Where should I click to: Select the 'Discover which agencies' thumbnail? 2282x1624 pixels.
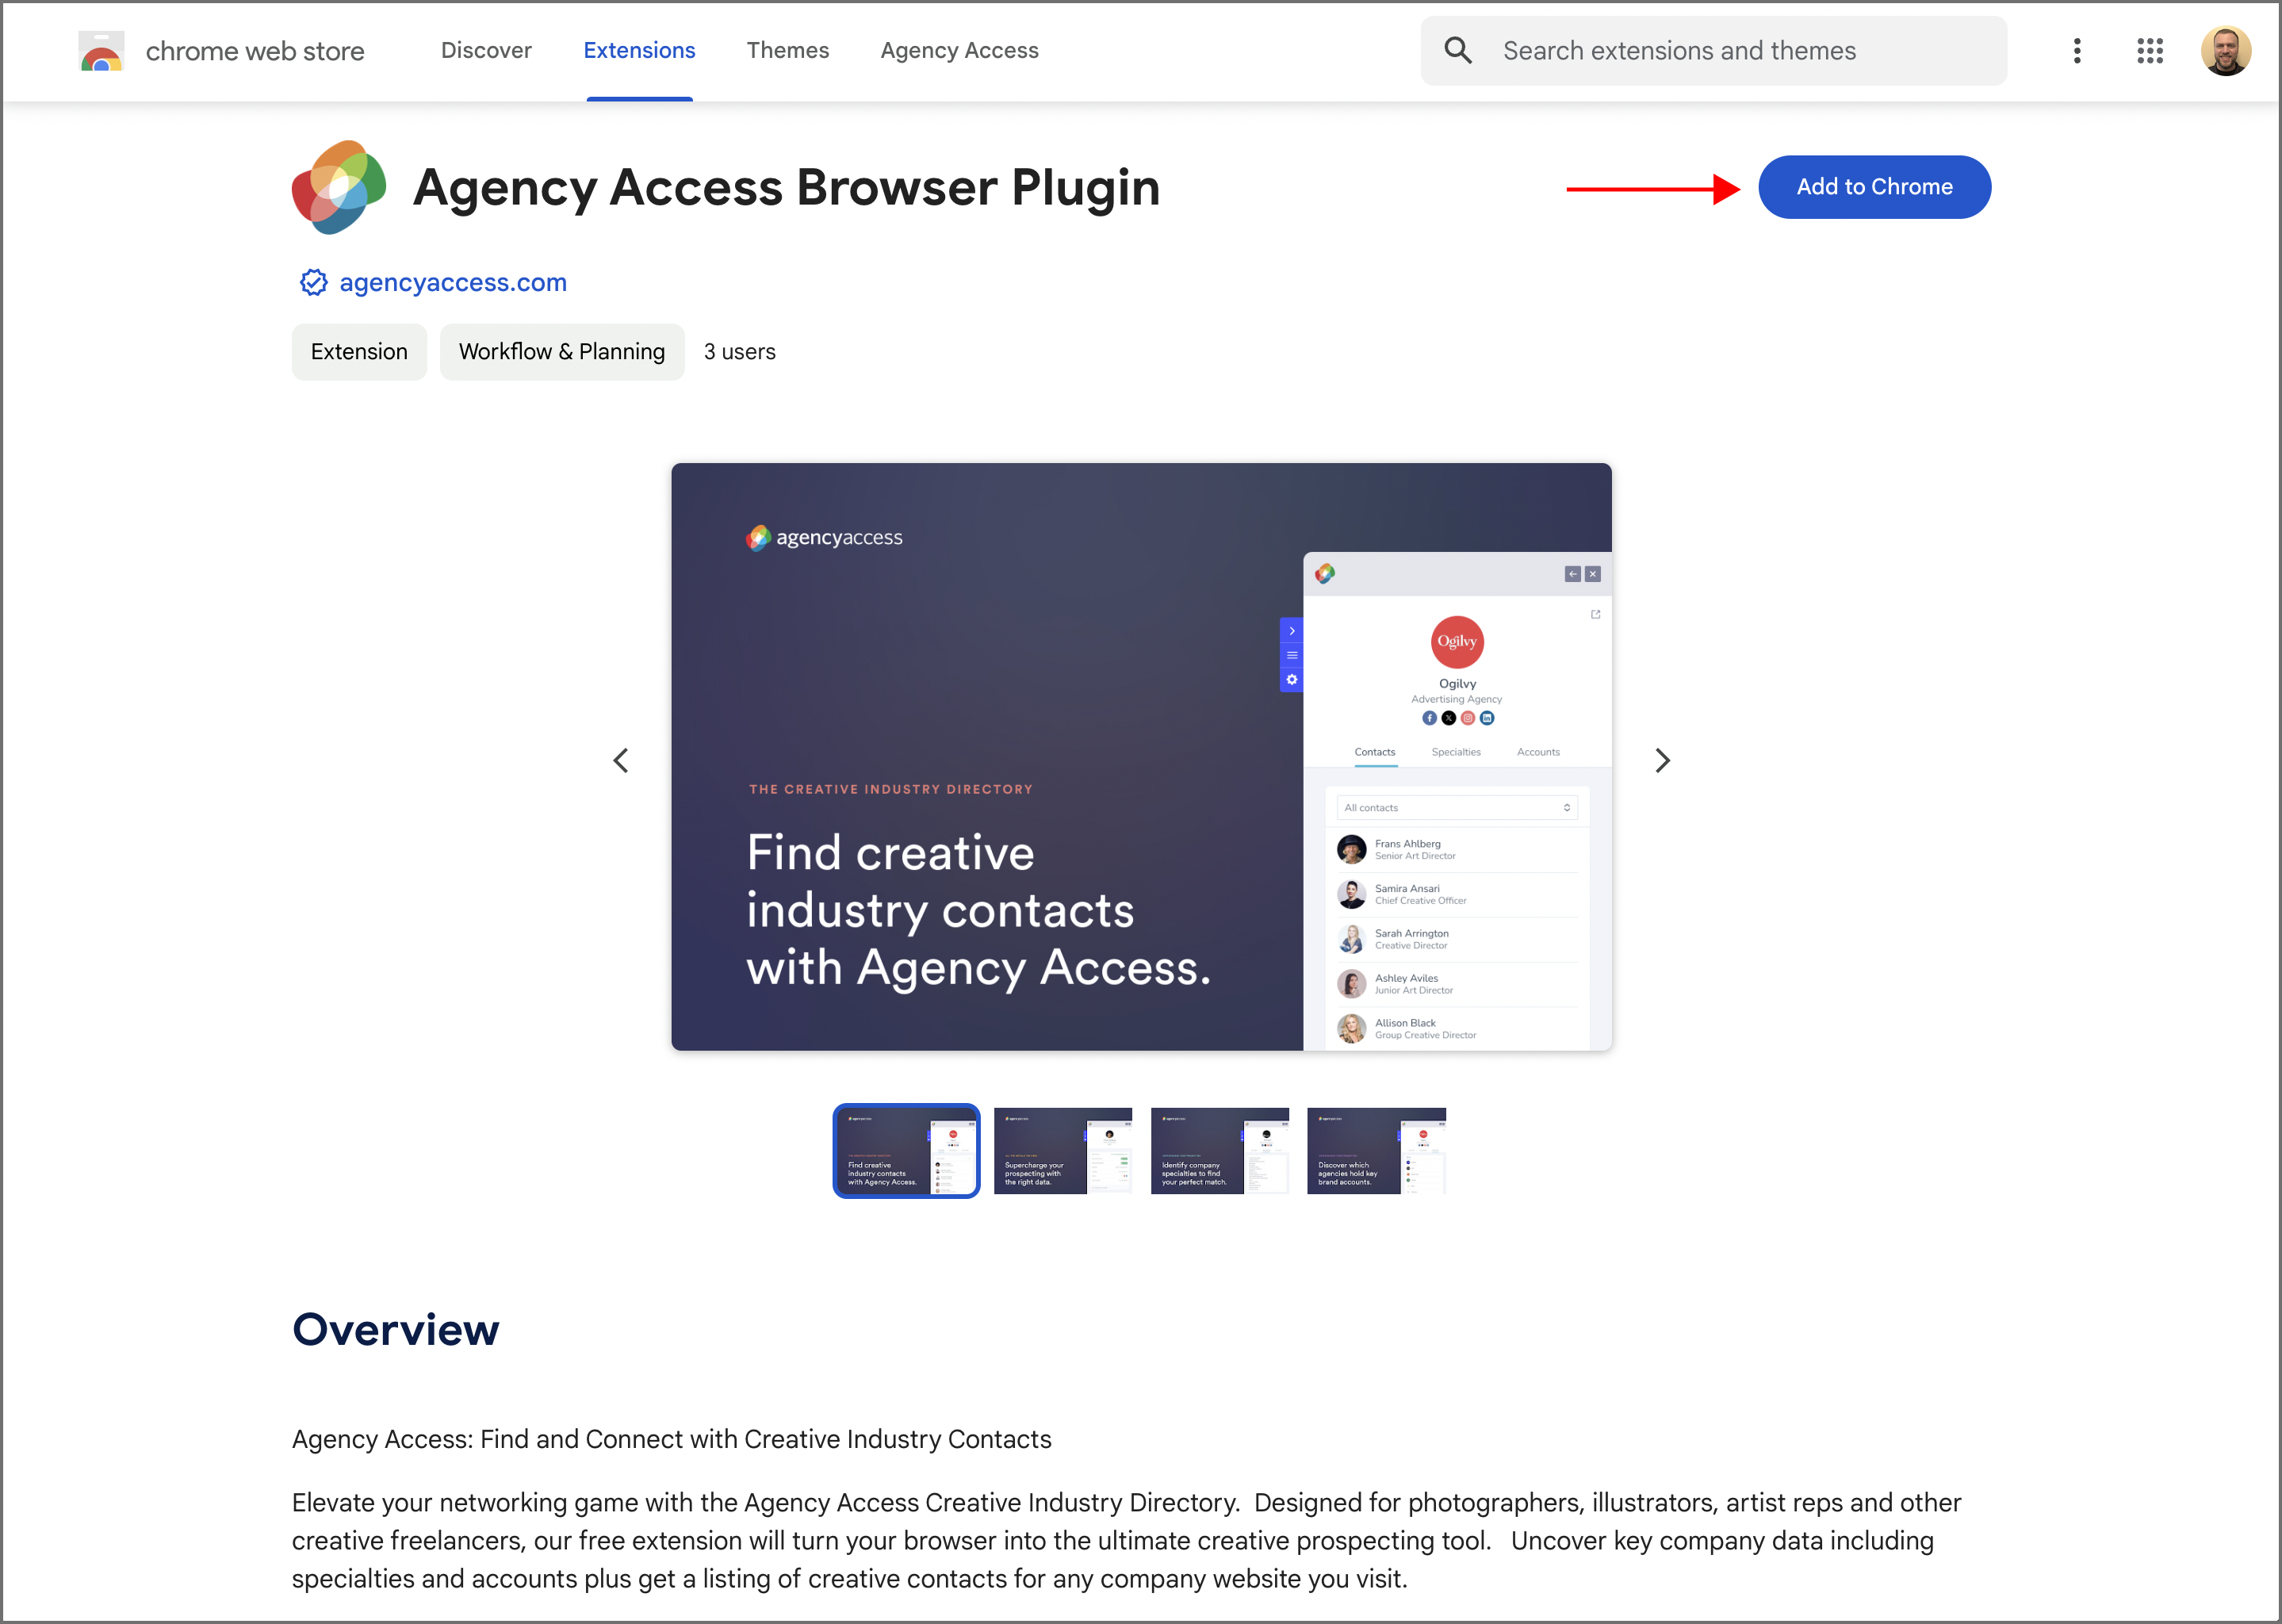click(1376, 1151)
